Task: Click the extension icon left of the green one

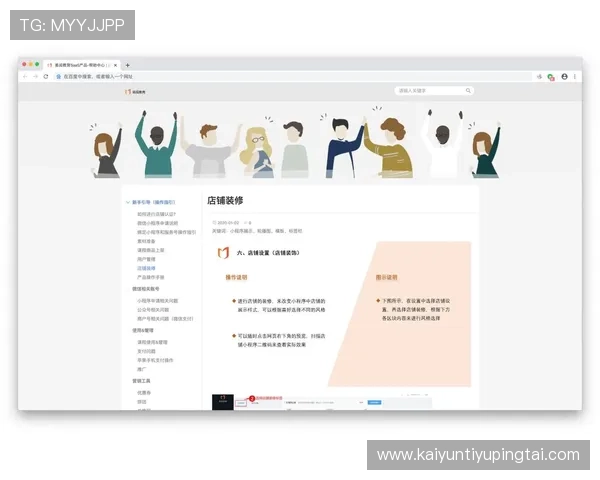Action: coord(540,77)
